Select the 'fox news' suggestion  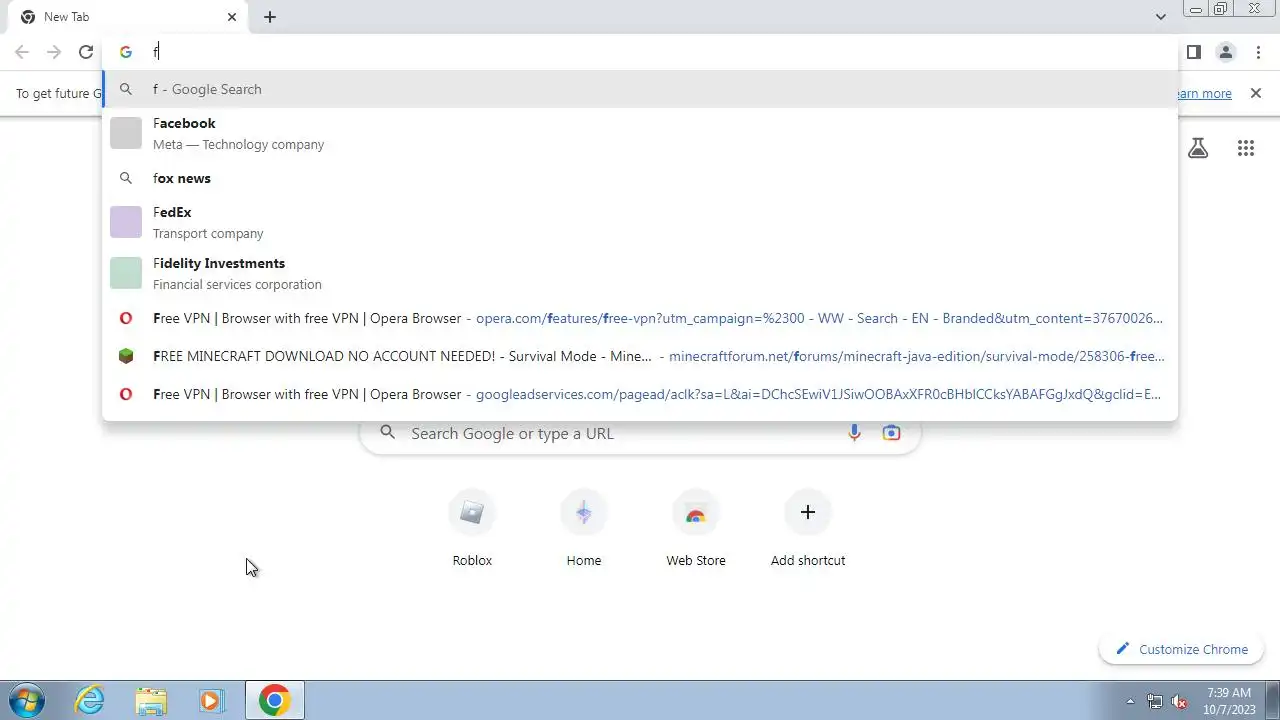[x=640, y=178]
